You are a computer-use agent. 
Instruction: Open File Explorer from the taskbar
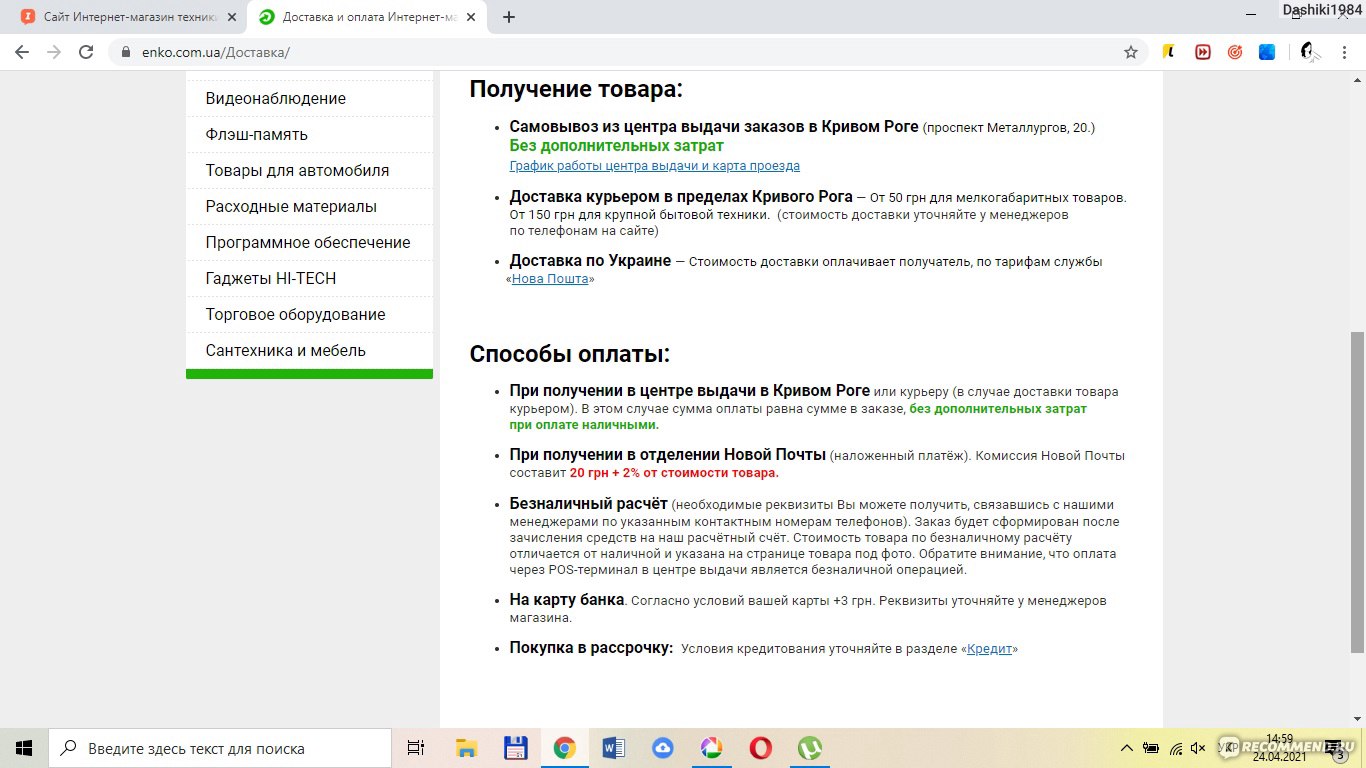coord(466,748)
